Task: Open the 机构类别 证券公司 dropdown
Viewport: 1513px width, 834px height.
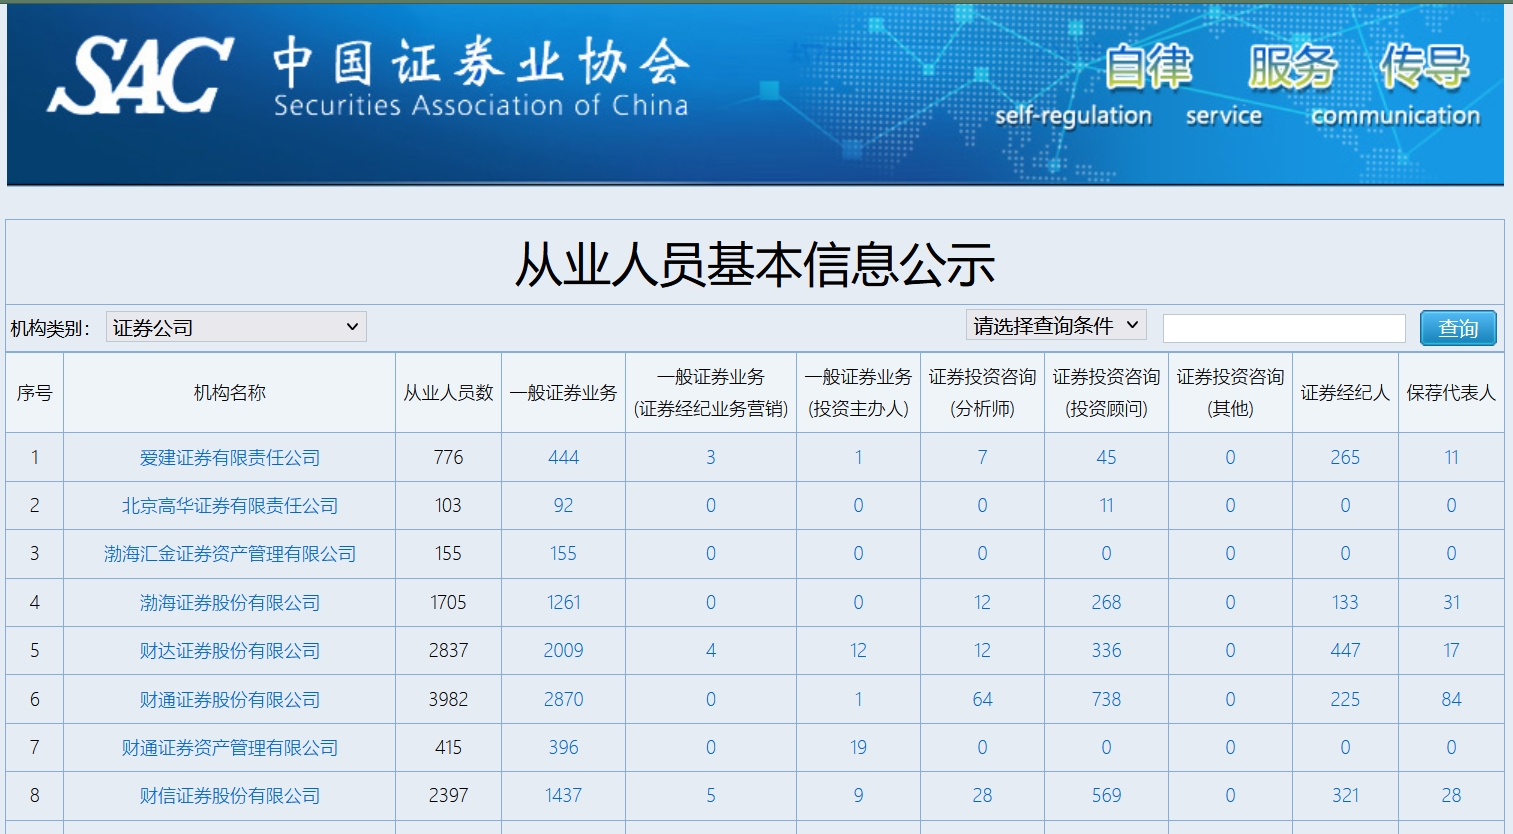Action: [236, 327]
